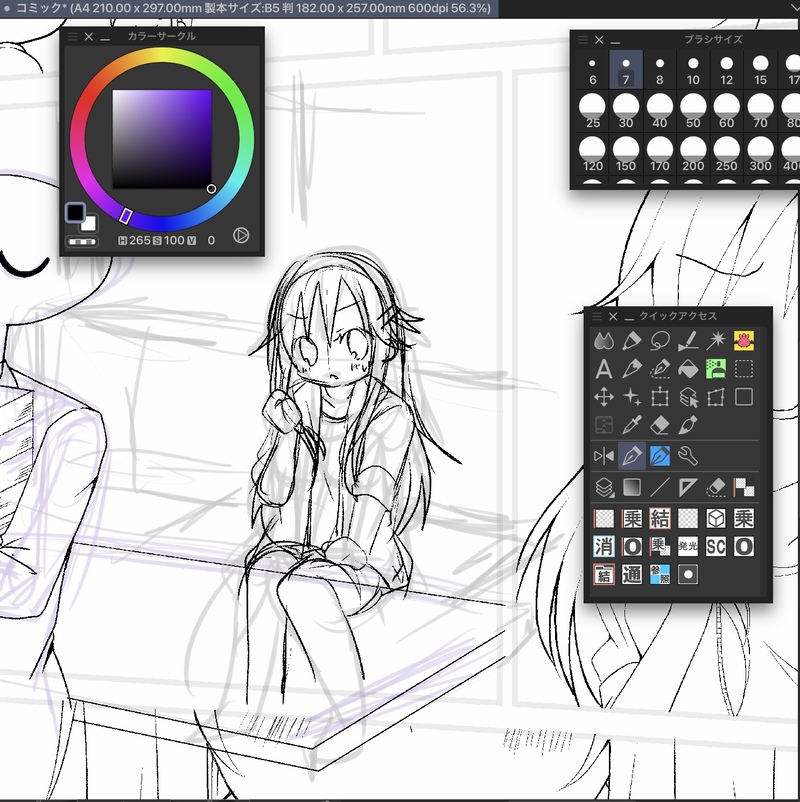The image size is (800, 802).
Task: Select the white sub color swatch
Action: tap(90, 225)
